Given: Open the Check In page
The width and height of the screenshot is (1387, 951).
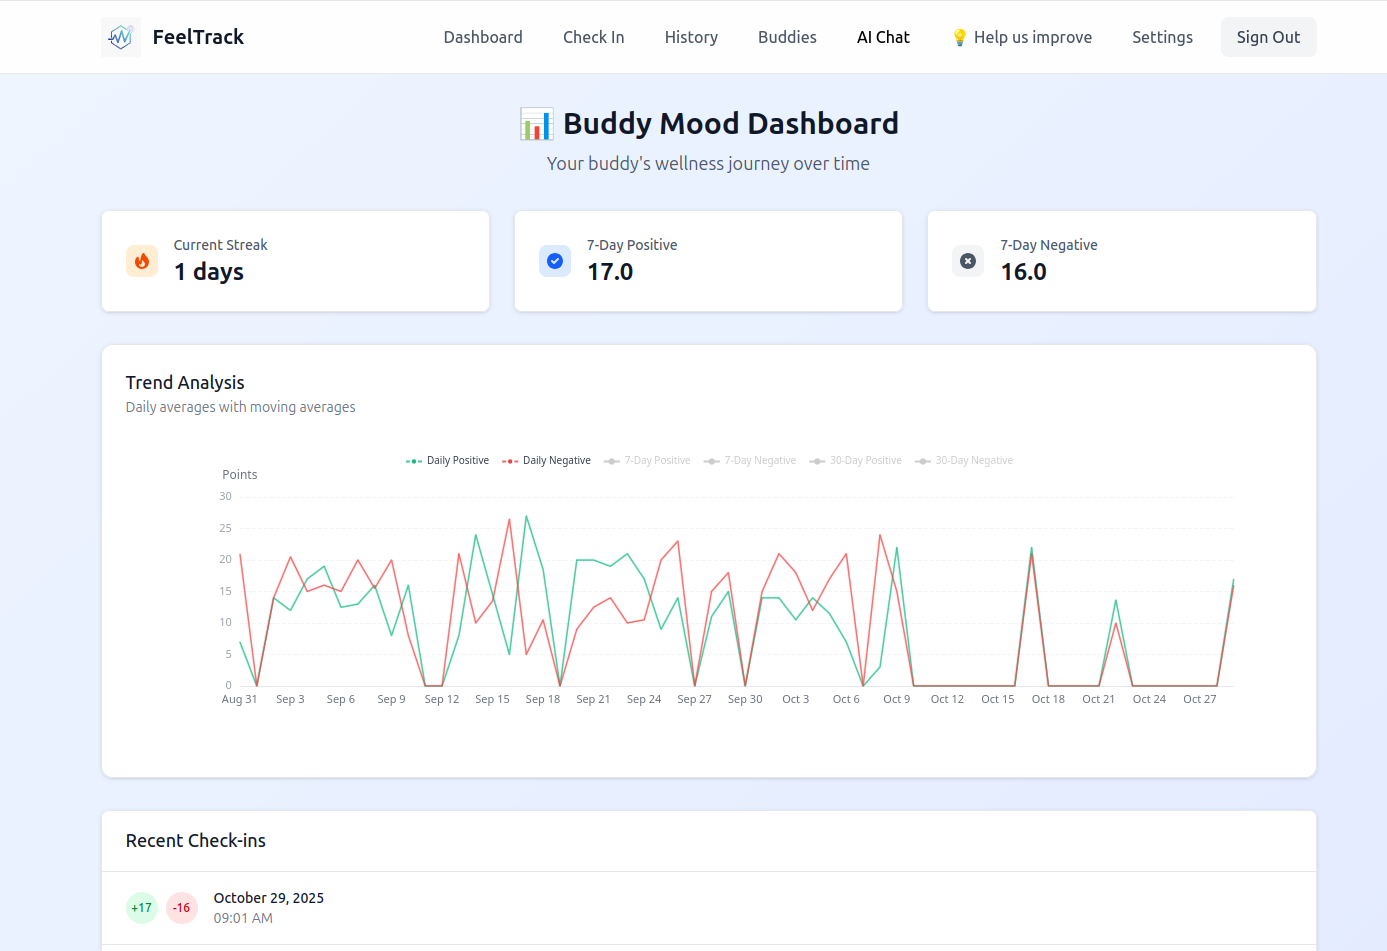Looking at the screenshot, I should [x=593, y=37].
